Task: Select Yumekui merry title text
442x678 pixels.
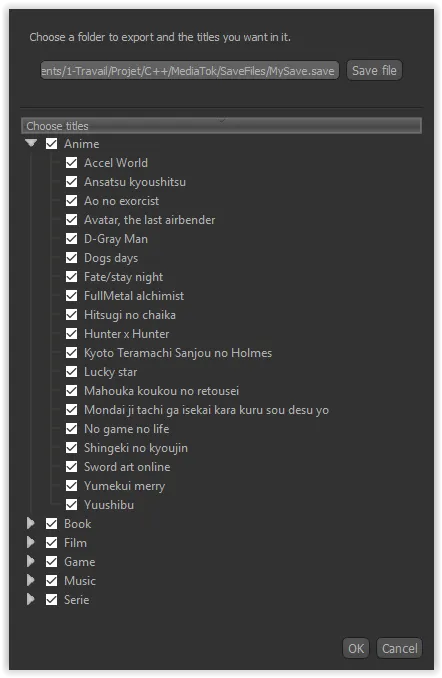Action: (125, 486)
